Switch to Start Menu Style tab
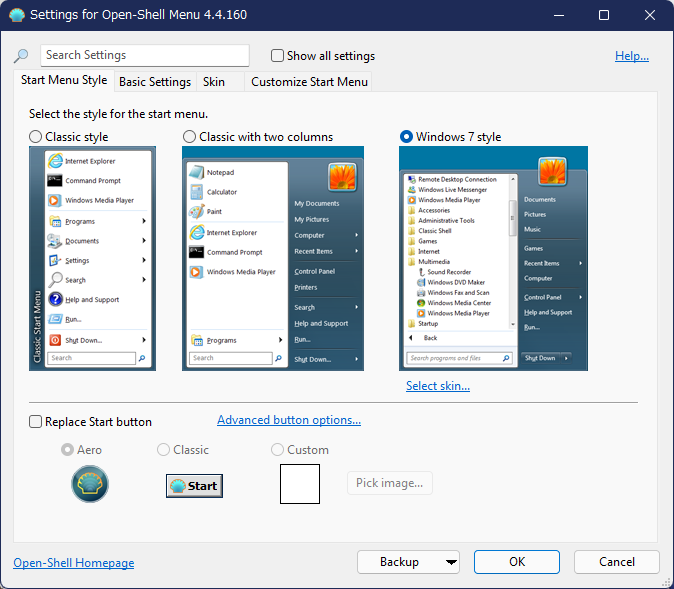This screenshot has height=589, width=674. (64, 80)
